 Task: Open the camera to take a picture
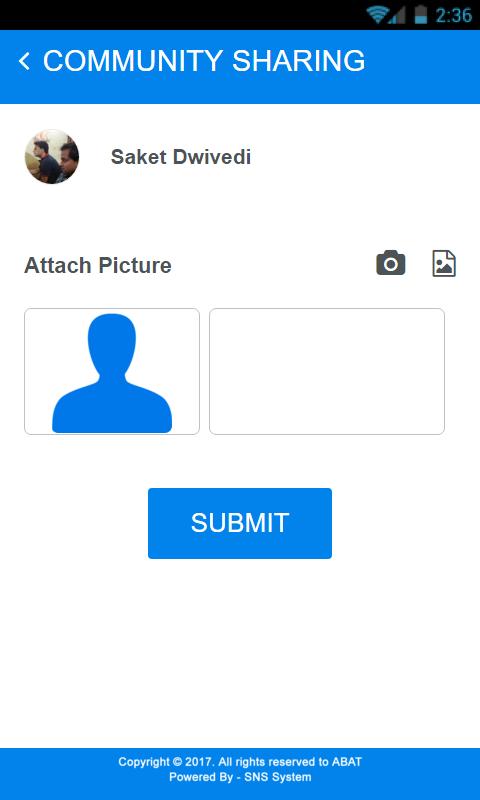pos(391,263)
